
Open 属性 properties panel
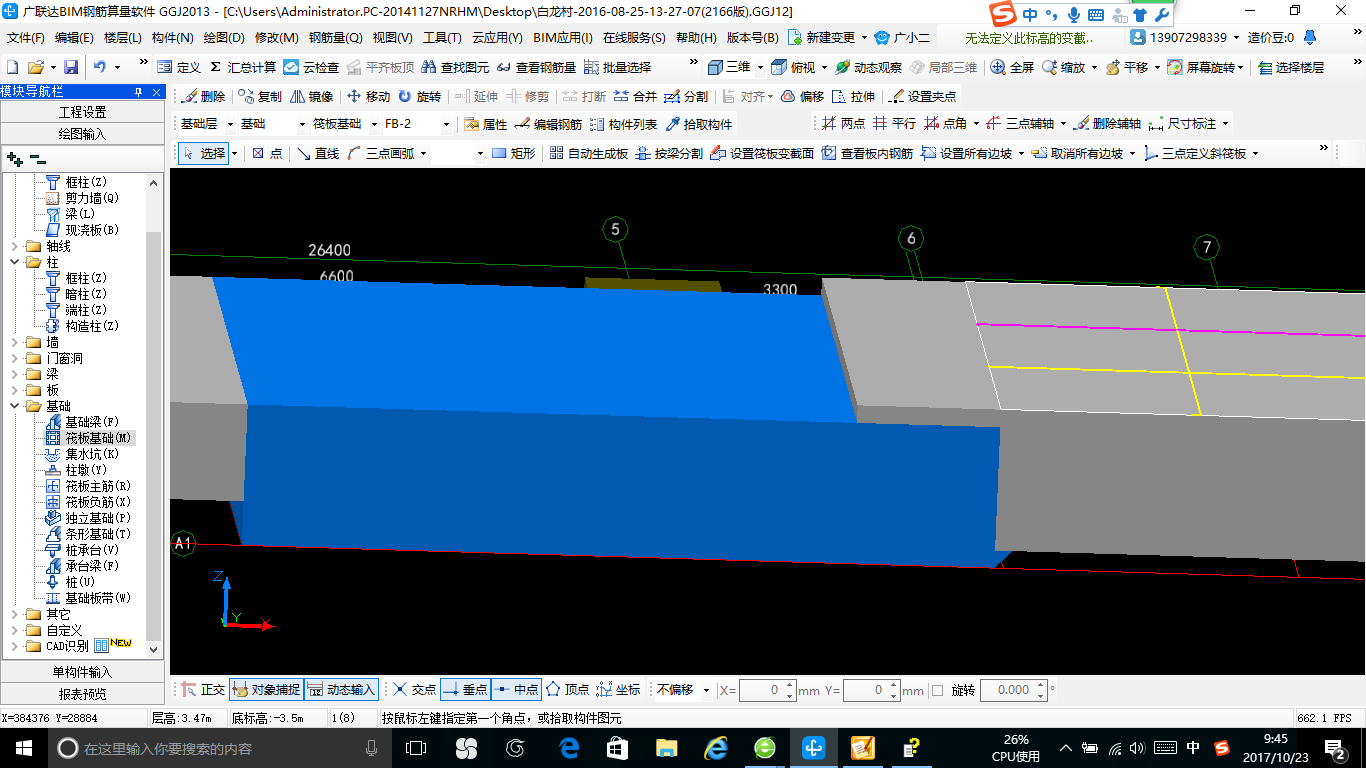coord(486,124)
